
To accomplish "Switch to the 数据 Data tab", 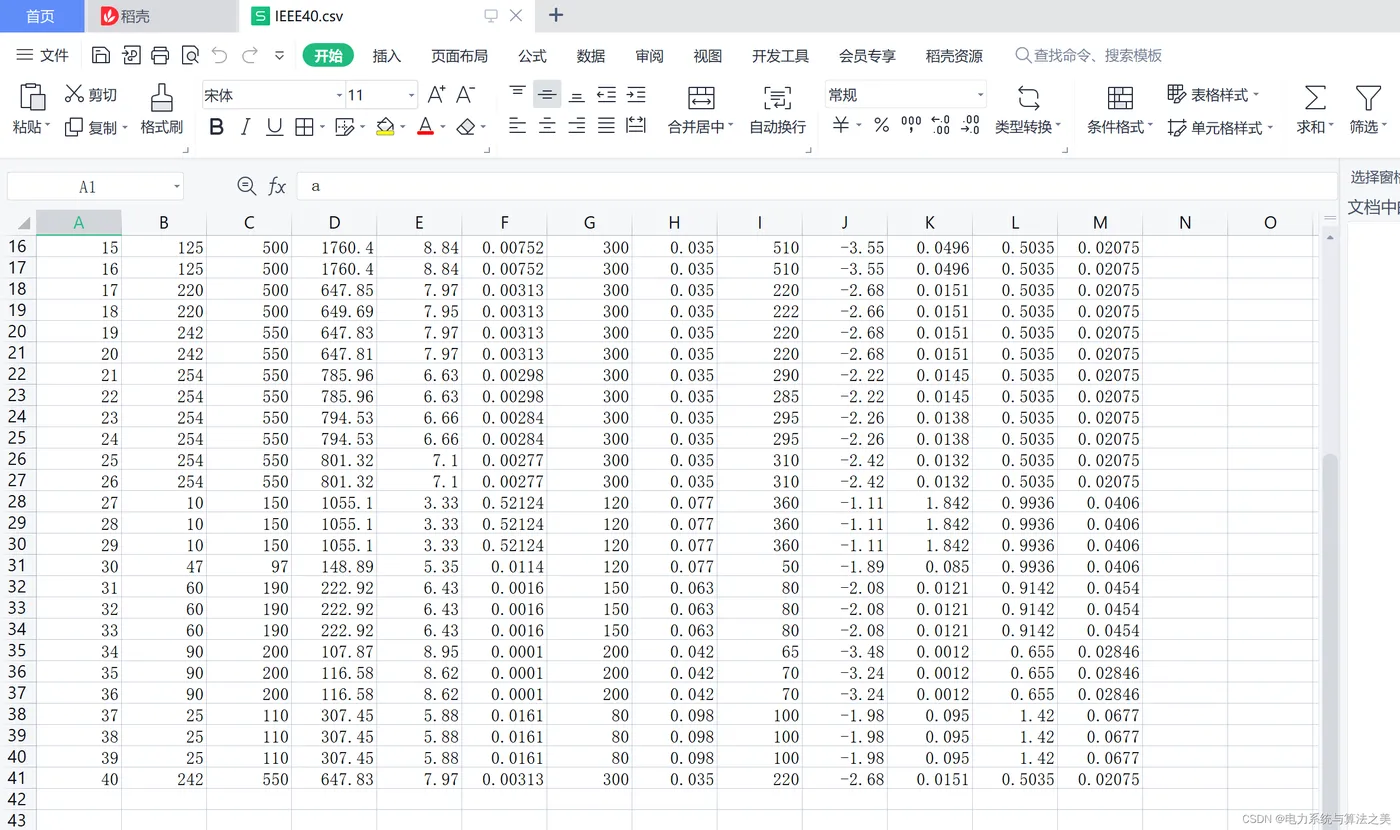I will 591,56.
